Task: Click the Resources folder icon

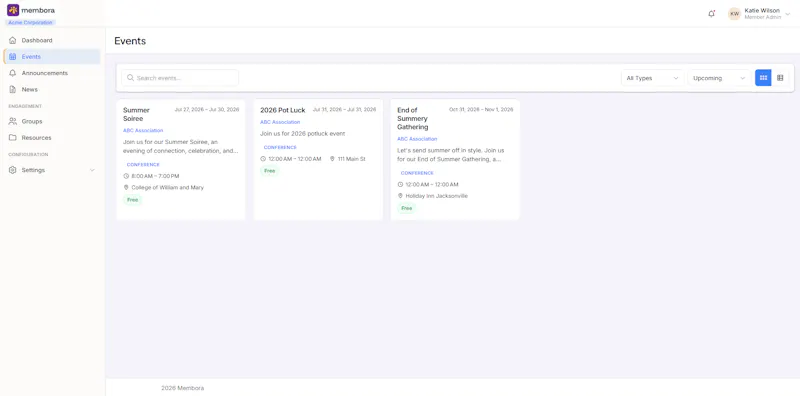Action: (x=13, y=138)
